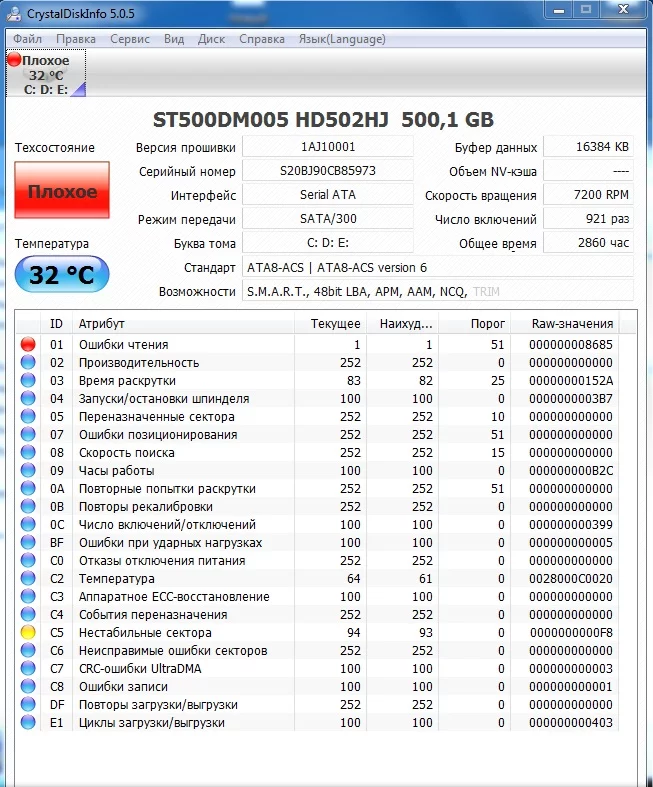Click status icon for Повторные попытки раскрутки
Screen dimensions: 653x787
point(28,488)
